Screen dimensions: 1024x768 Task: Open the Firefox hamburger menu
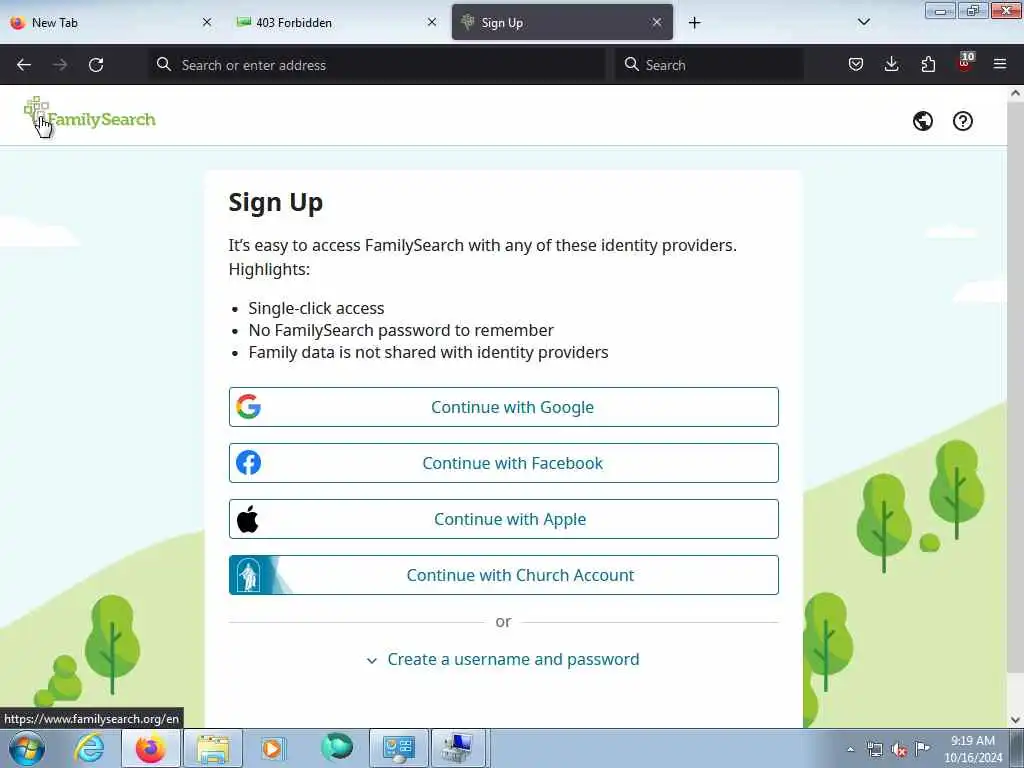click(1000, 64)
